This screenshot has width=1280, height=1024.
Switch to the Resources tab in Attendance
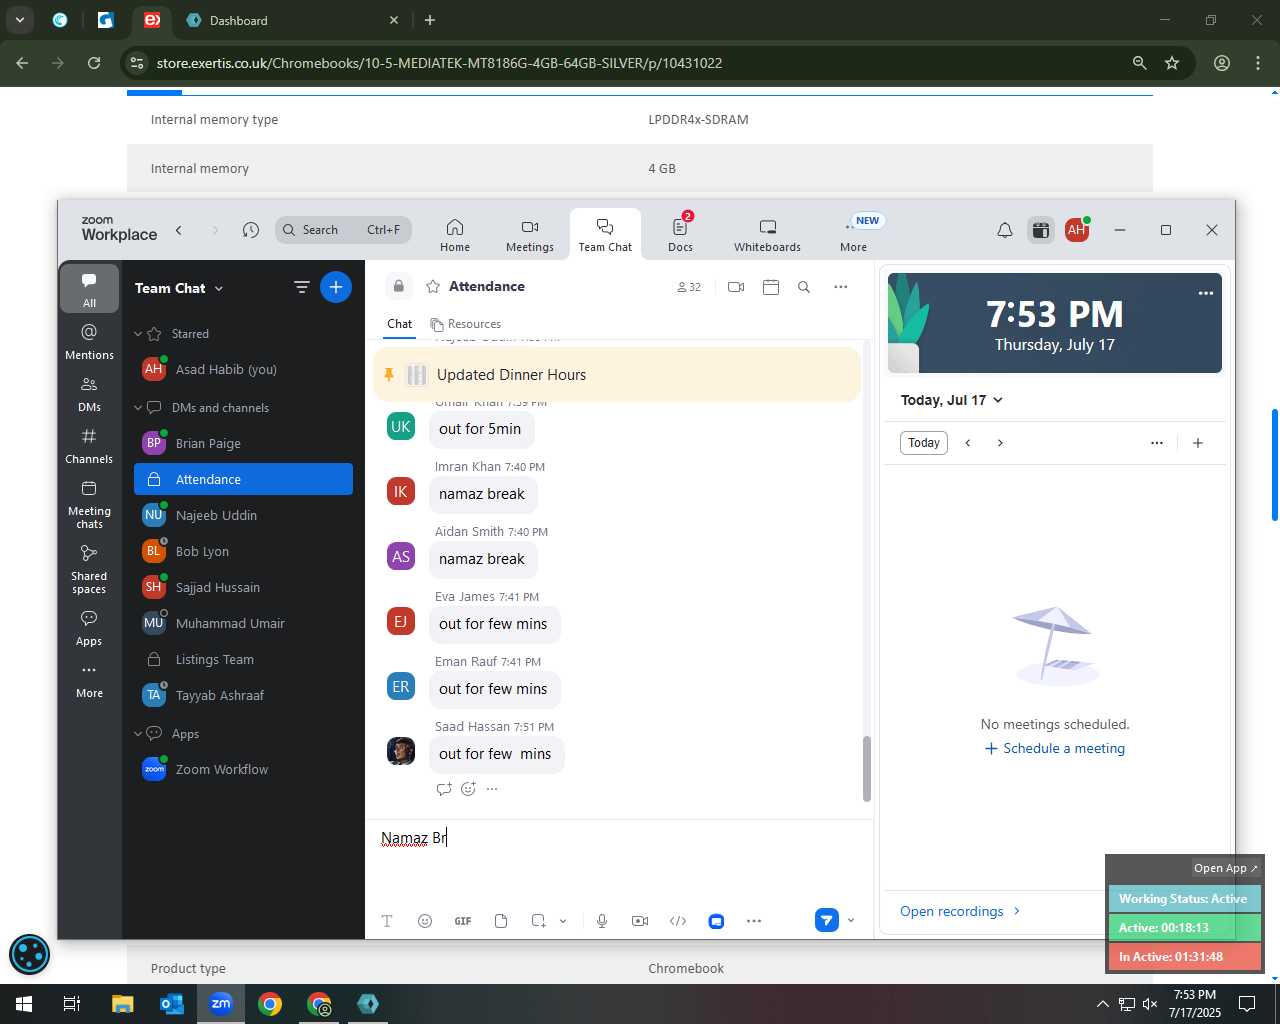coord(466,324)
